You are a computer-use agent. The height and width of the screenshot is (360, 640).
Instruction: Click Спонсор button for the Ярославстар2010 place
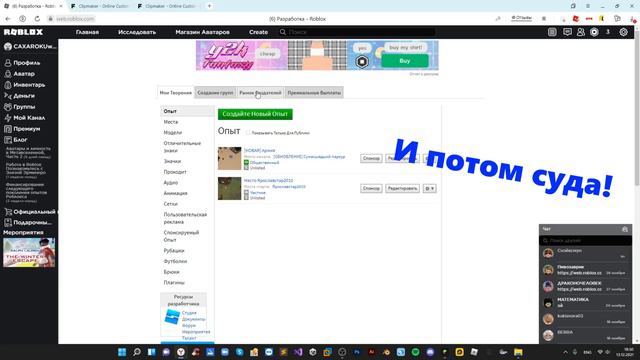371,189
